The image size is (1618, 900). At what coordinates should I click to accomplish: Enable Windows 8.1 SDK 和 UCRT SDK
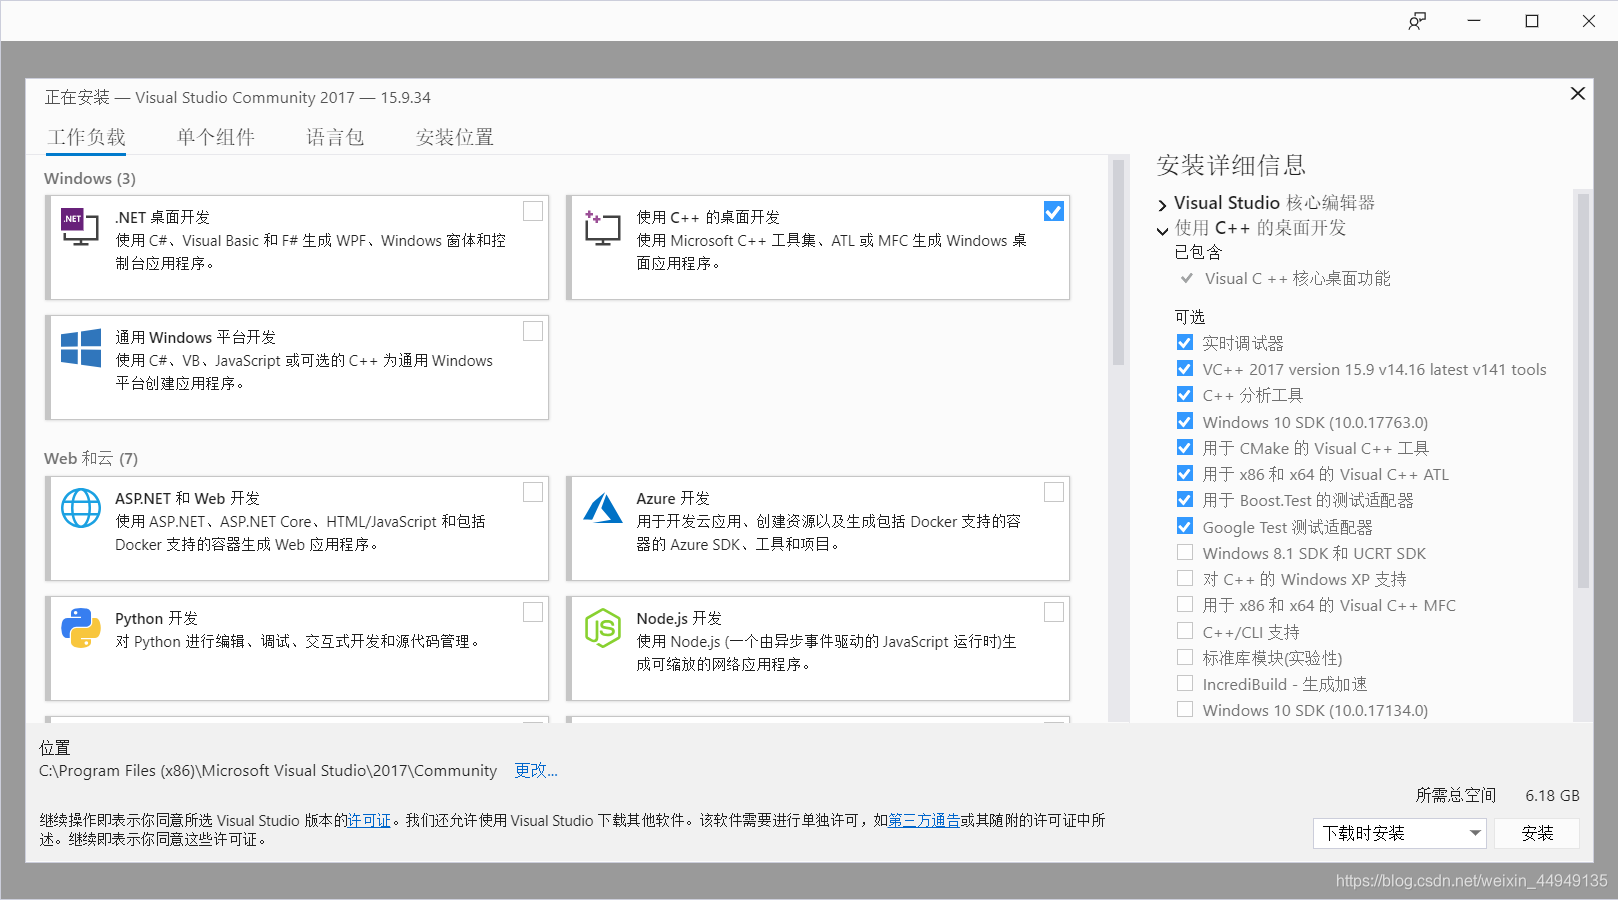(1185, 552)
